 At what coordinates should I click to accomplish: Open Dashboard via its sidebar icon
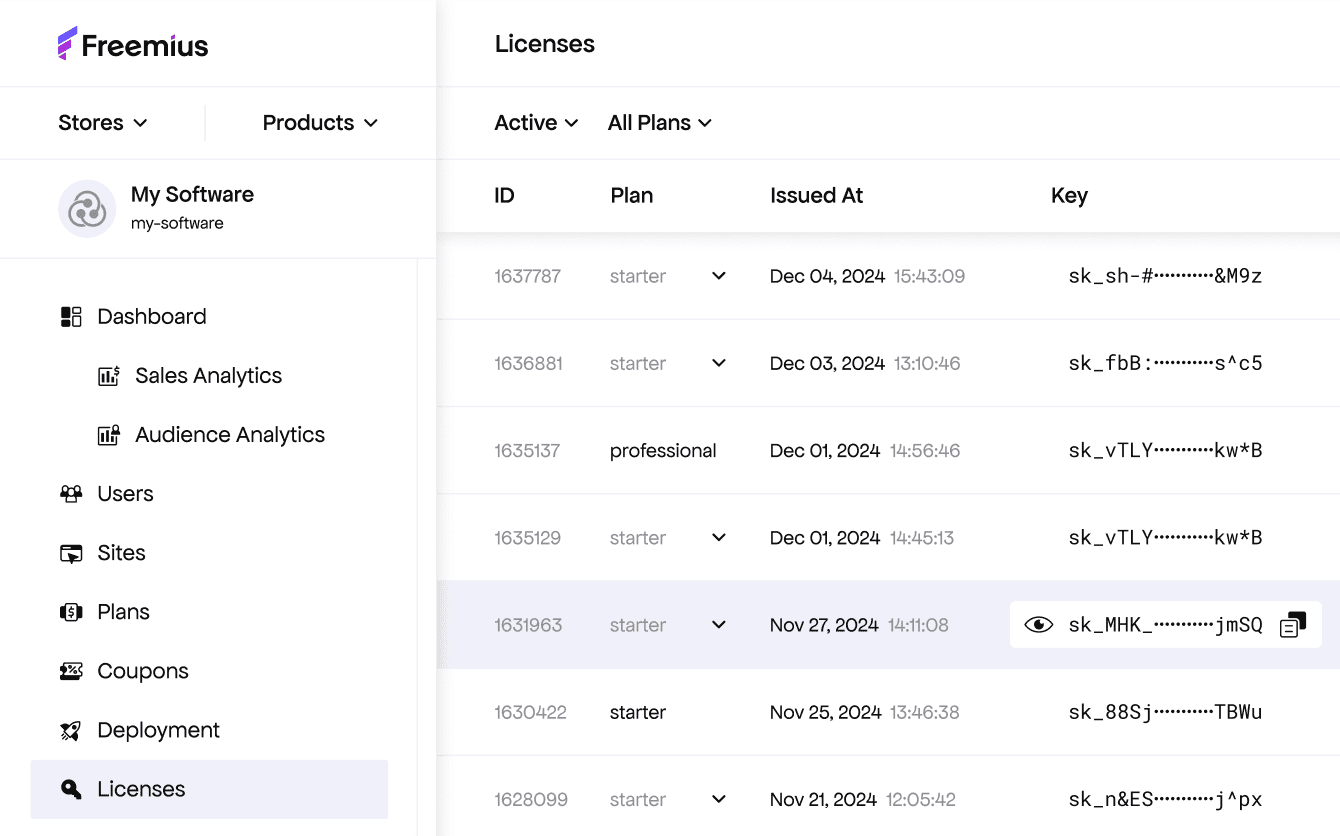pyautogui.click(x=71, y=317)
